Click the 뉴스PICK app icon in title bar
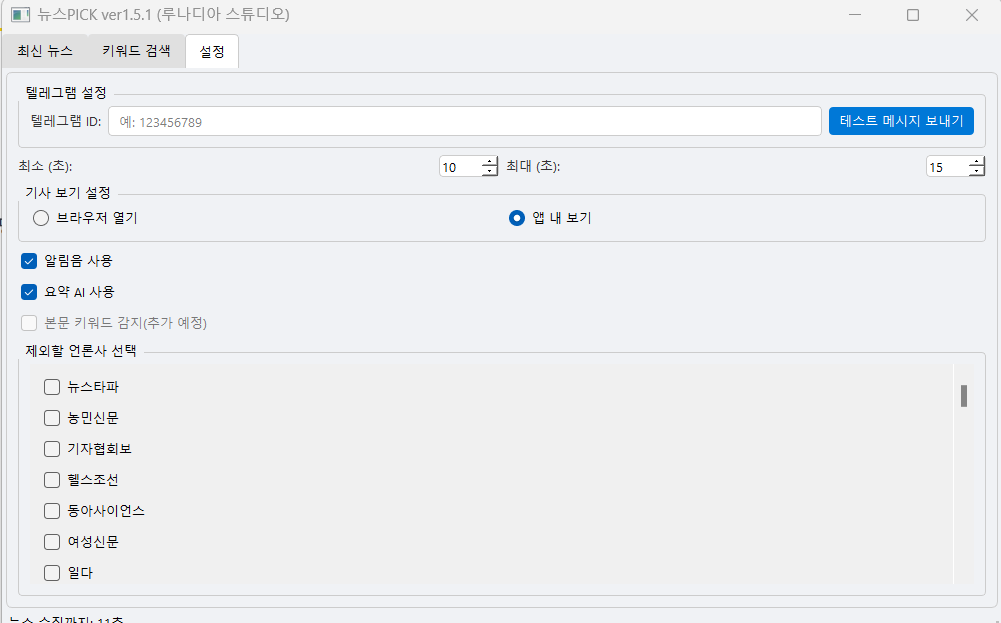This screenshot has height=623, width=1001. point(19,16)
